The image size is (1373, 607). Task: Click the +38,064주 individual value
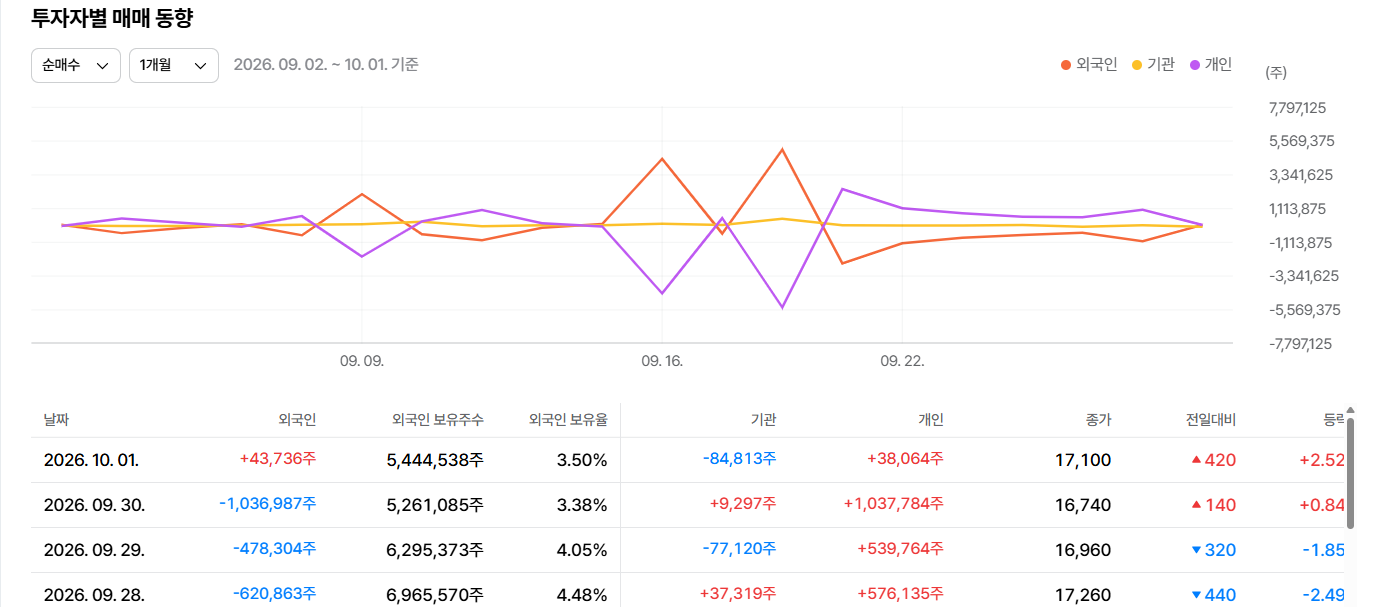(x=905, y=458)
